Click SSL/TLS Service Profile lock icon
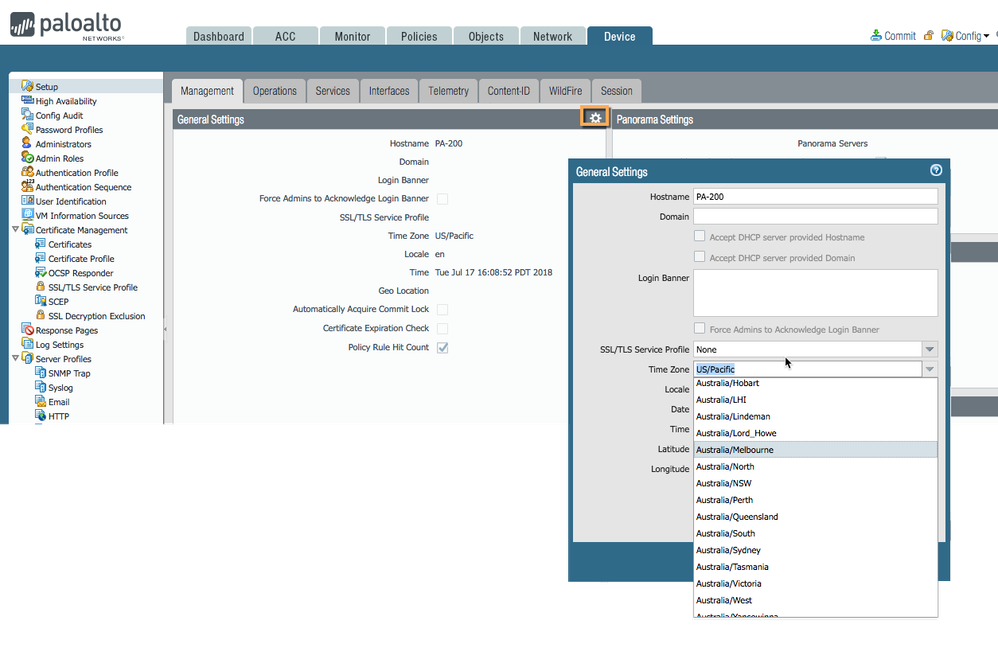 tap(40, 286)
